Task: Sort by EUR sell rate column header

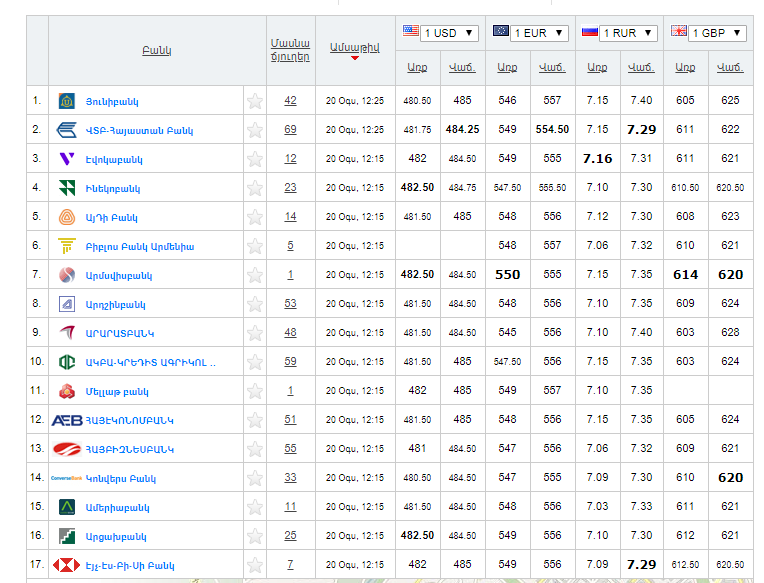Action: coord(552,68)
